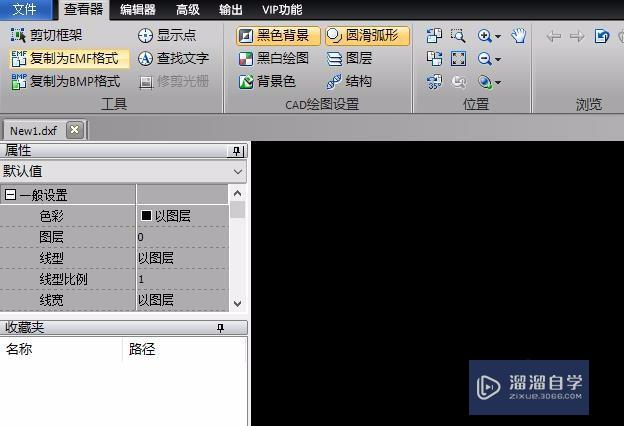Open the zoom in dropdown arrow
The height and width of the screenshot is (426, 624).
point(498,37)
